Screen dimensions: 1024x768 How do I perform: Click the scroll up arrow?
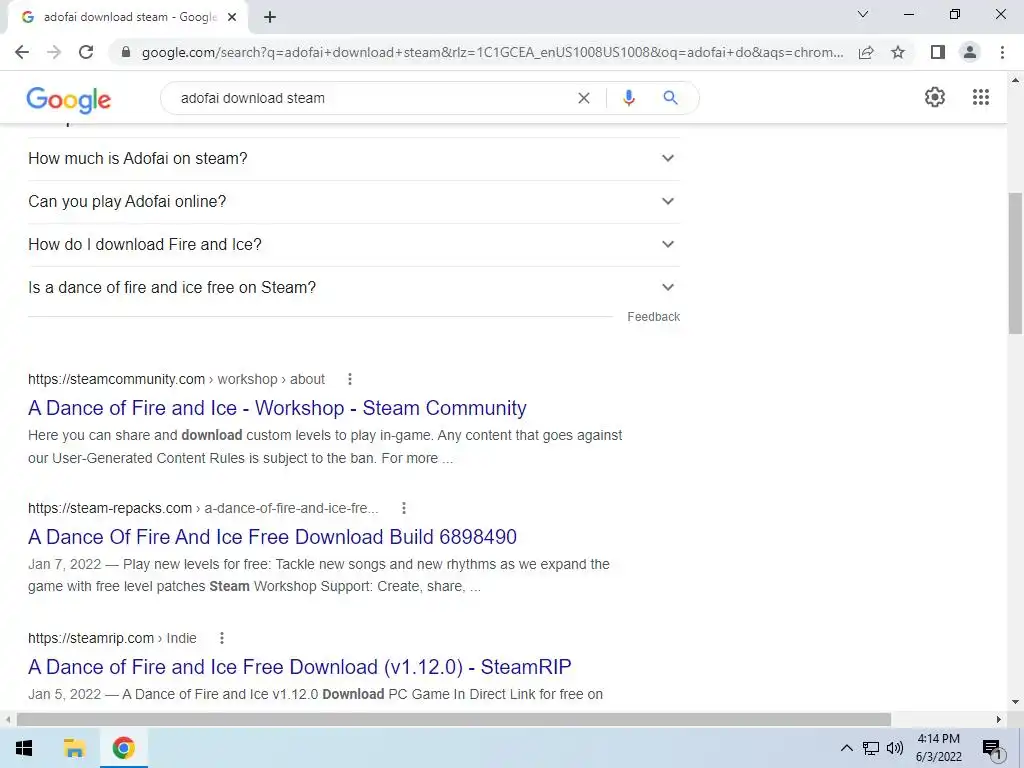1015,80
